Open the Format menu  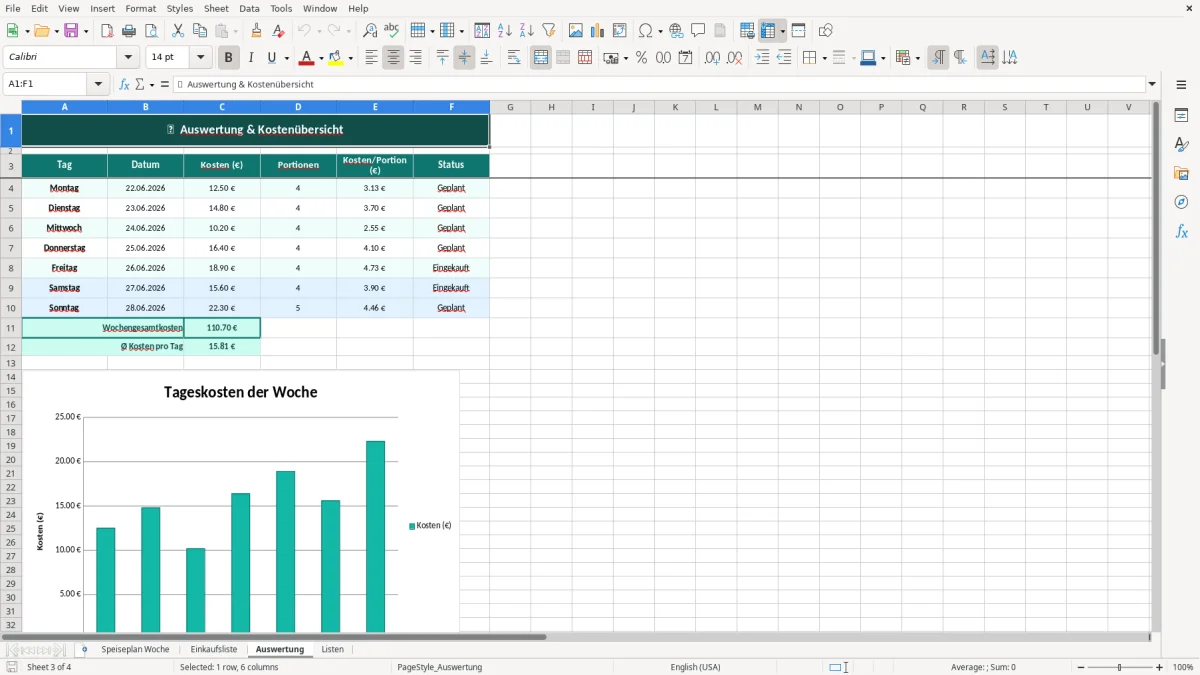[x=141, y=8]
